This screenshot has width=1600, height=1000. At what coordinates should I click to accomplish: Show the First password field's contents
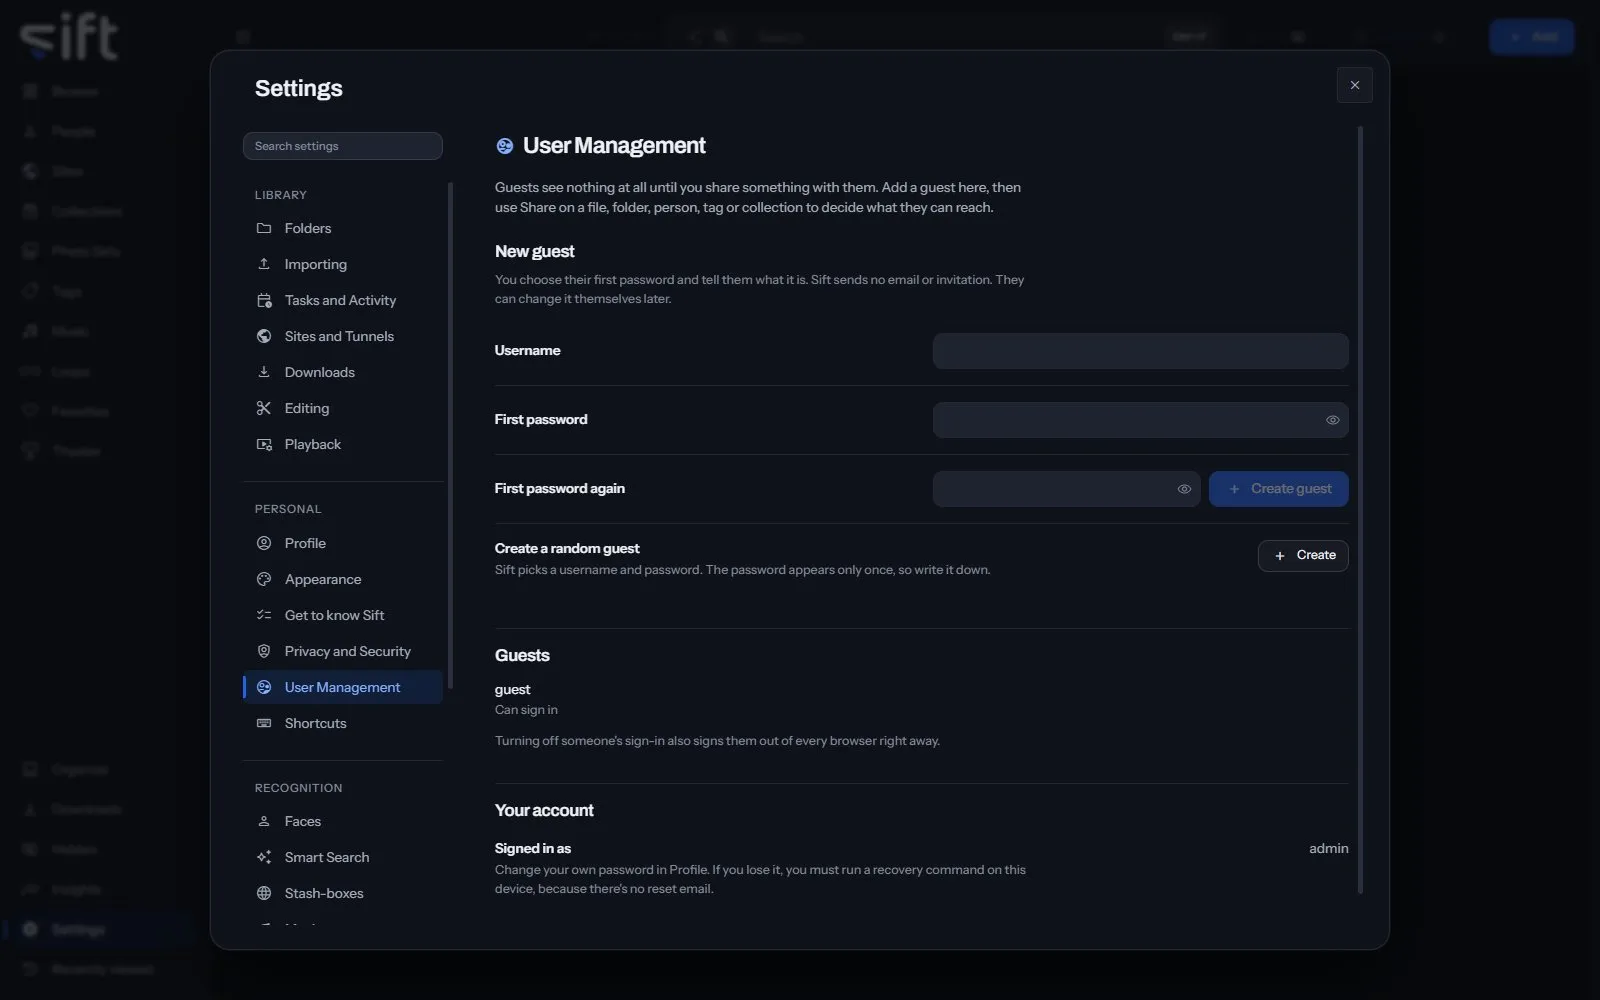pos(1332,420)
